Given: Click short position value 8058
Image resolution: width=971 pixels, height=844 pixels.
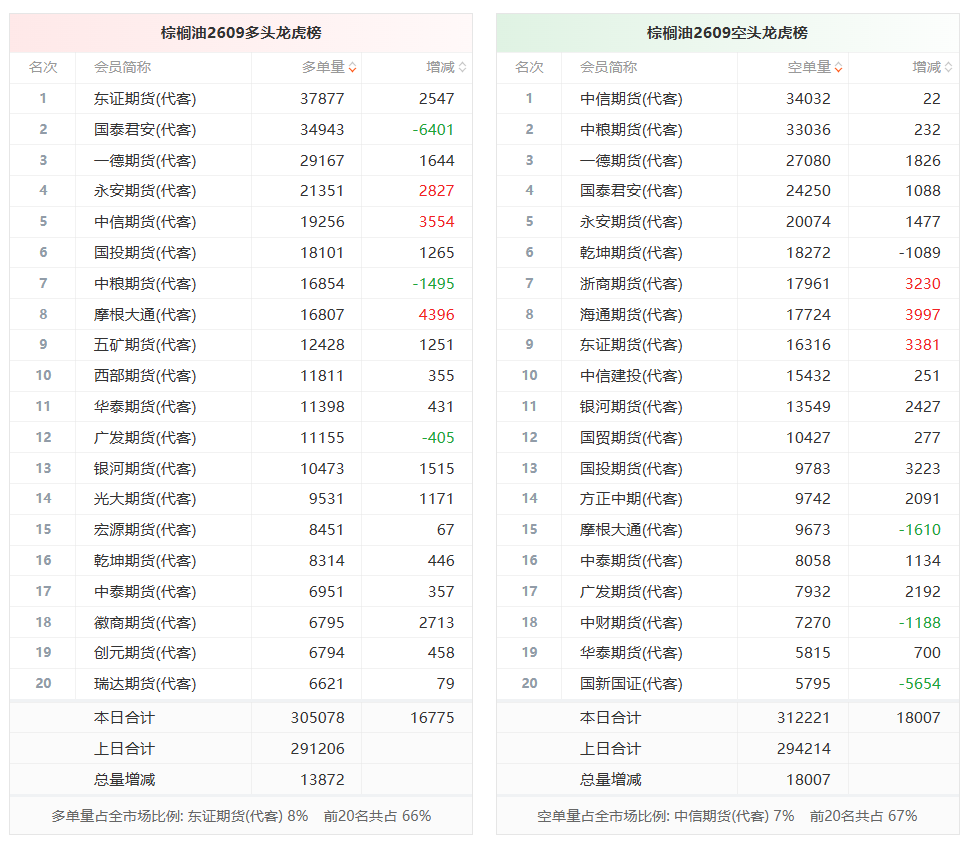Looking at the screenshot, I should click(x=812, y=562).
